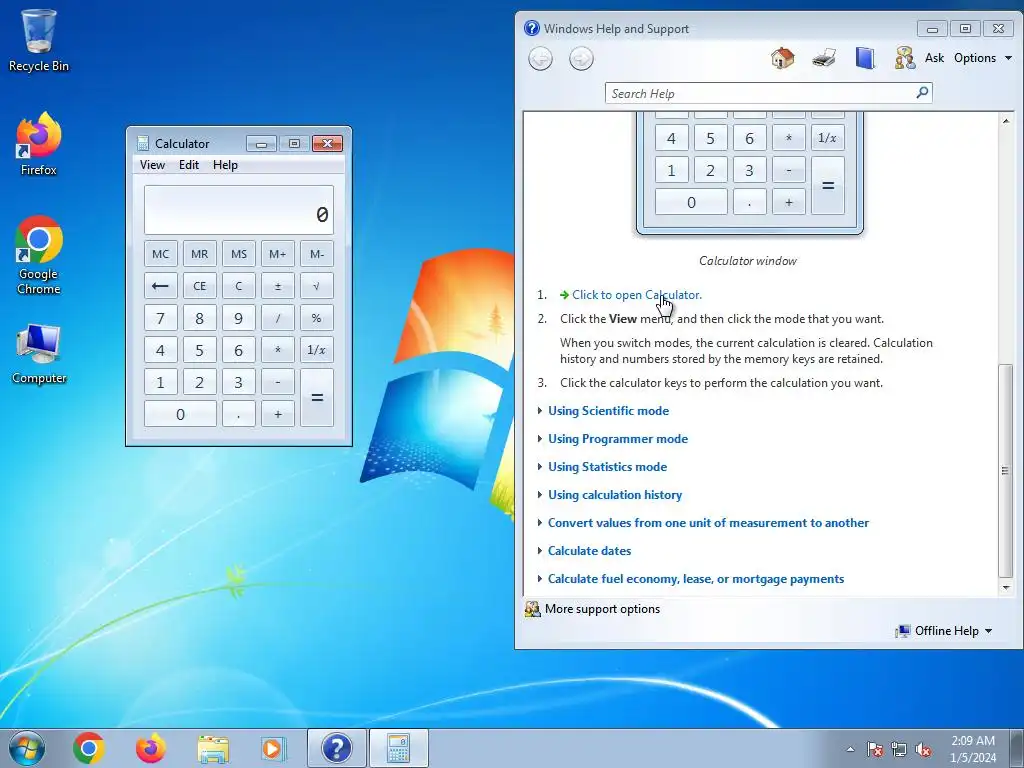Image resolution: width=1024 pixels, height=768 pixels.
Task: Click the plus-minus key on Calculator
Action: tap(278, 286)
